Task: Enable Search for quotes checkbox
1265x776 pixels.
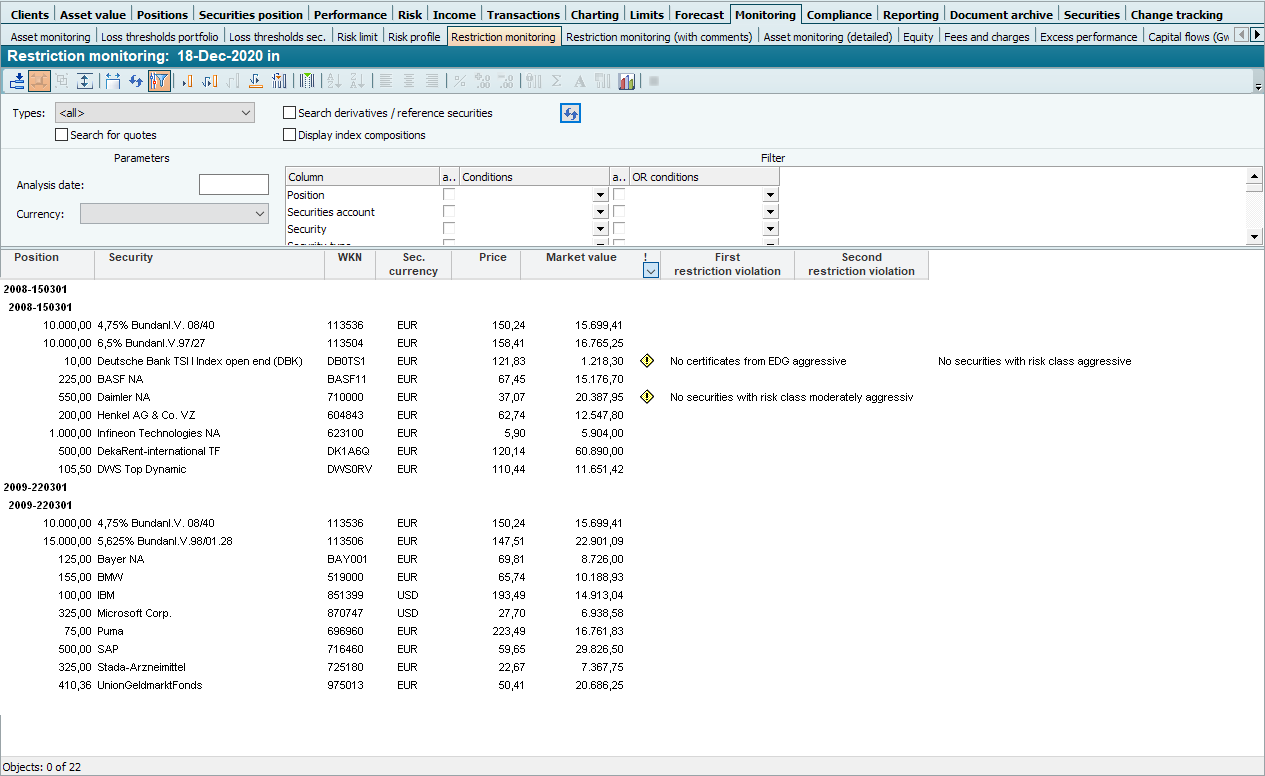Action: 62,135
